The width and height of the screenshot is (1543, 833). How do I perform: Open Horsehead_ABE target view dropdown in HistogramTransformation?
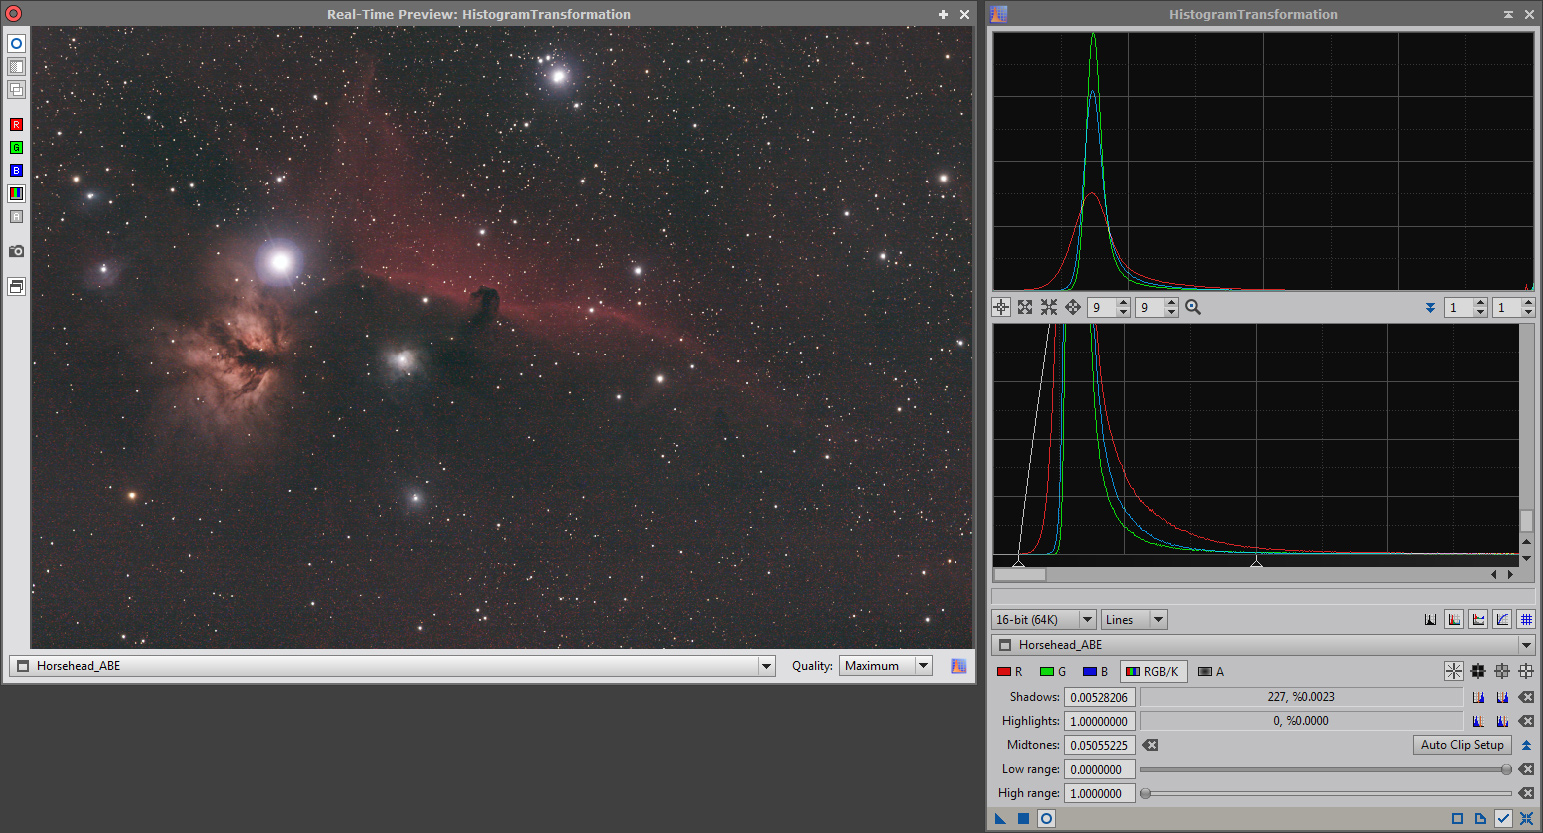pyautogui.click(x=1263, y=645)
